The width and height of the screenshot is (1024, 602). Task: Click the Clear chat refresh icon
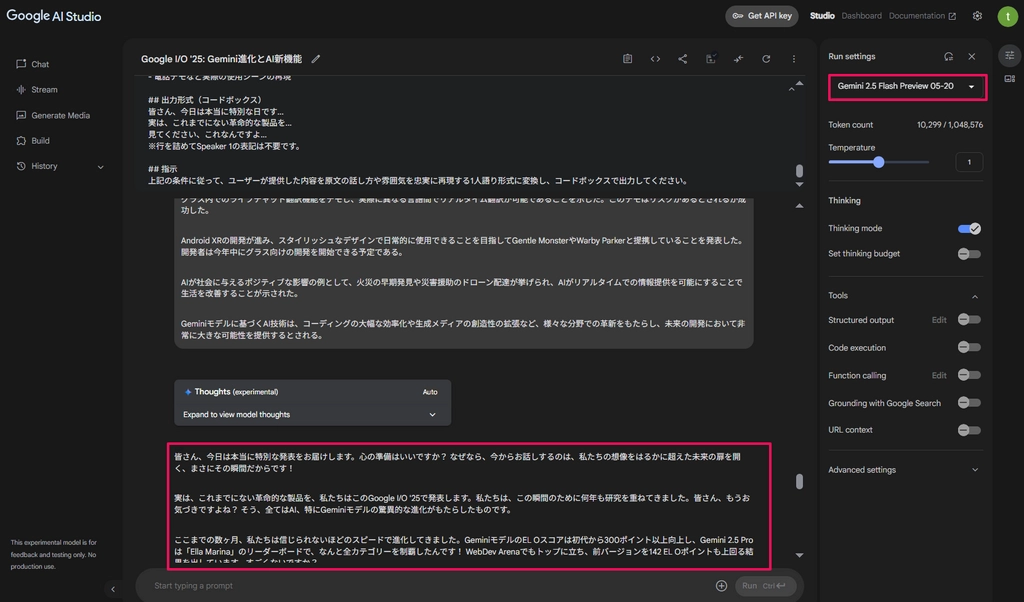(766, 59)
